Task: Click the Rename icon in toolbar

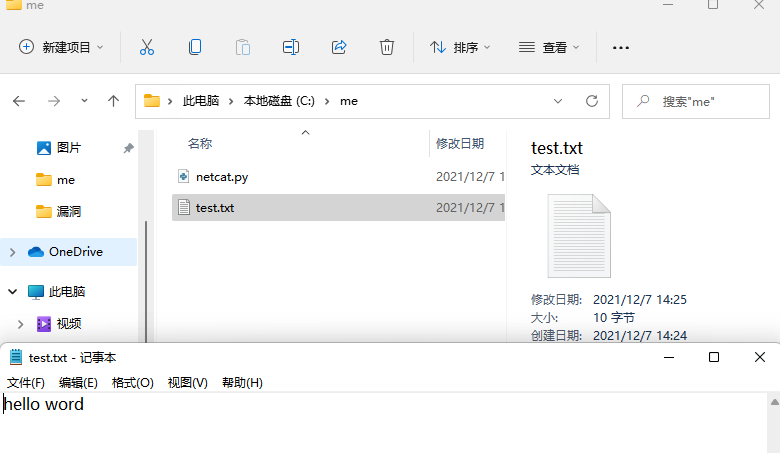Action: pyautogui.click(x=291, y=47)
